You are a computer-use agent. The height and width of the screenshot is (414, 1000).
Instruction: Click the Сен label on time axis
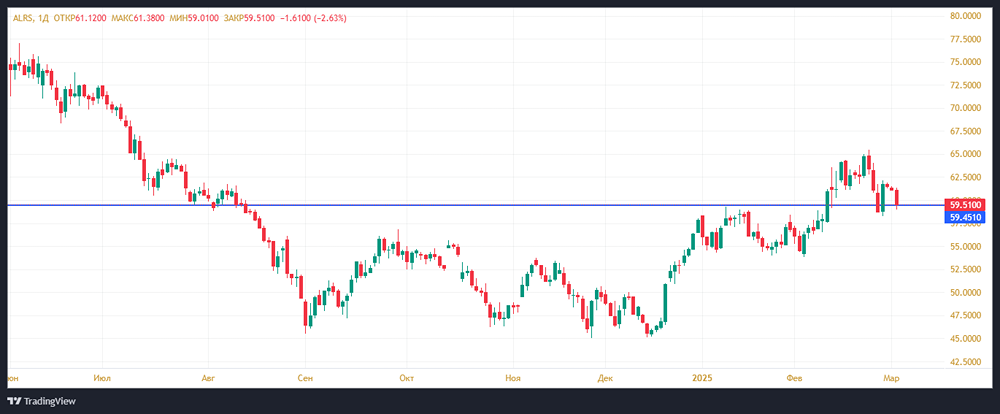point(305,378)
